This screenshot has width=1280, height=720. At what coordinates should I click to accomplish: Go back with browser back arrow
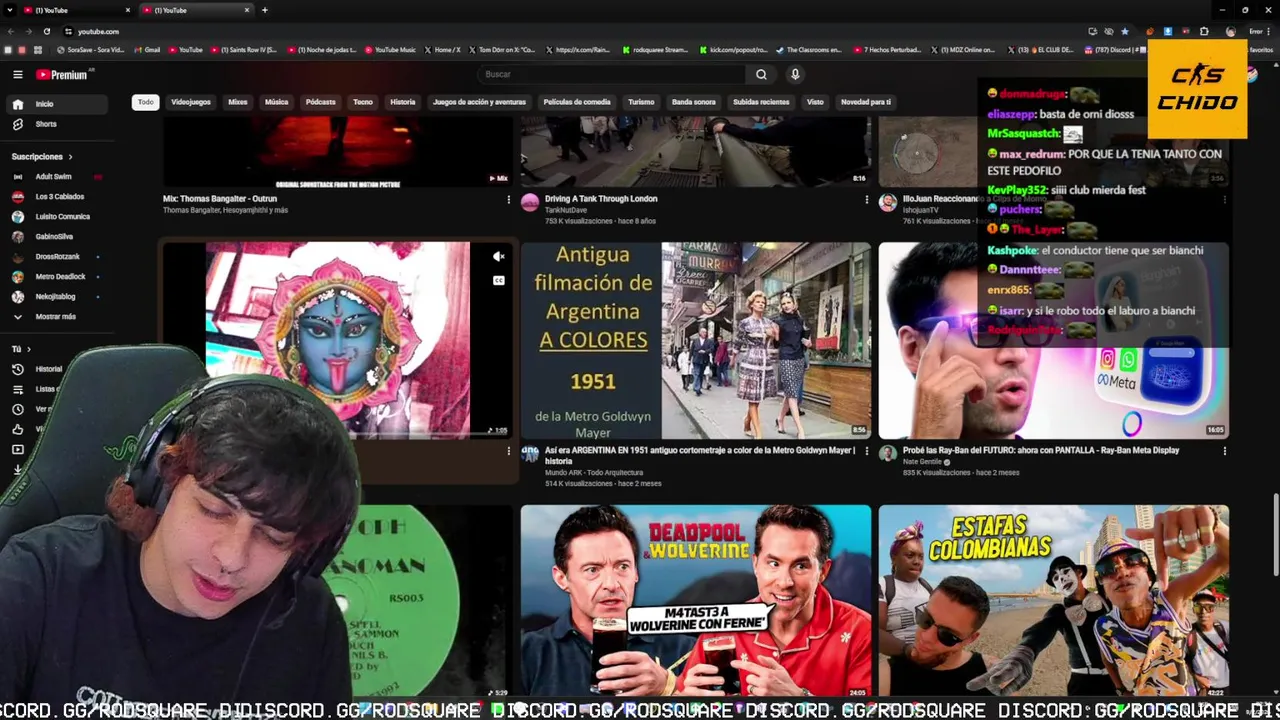[10, 31]
